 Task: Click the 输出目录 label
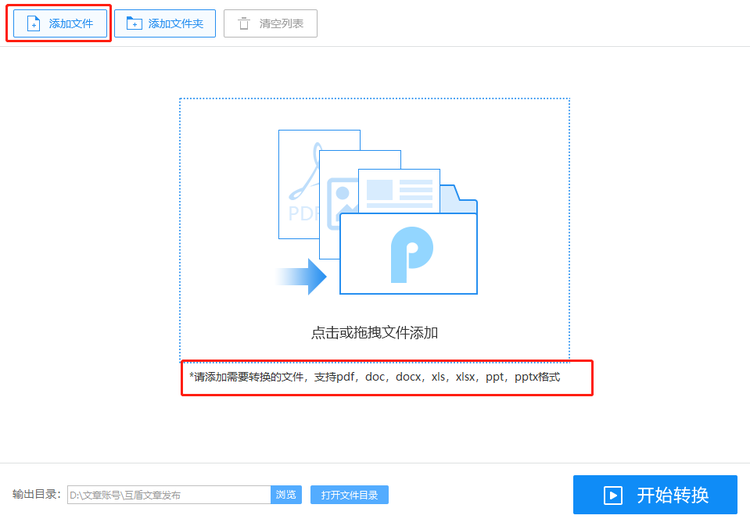click(x=36, y=494)
